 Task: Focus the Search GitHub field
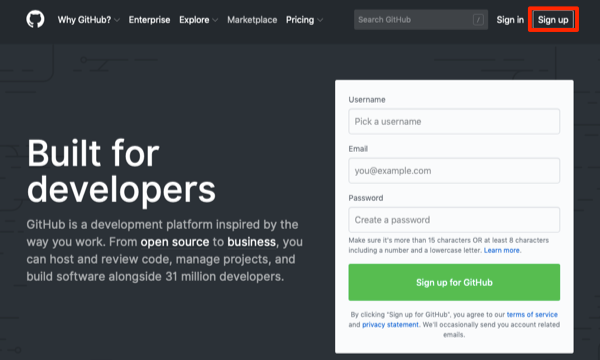pos(421,20)
